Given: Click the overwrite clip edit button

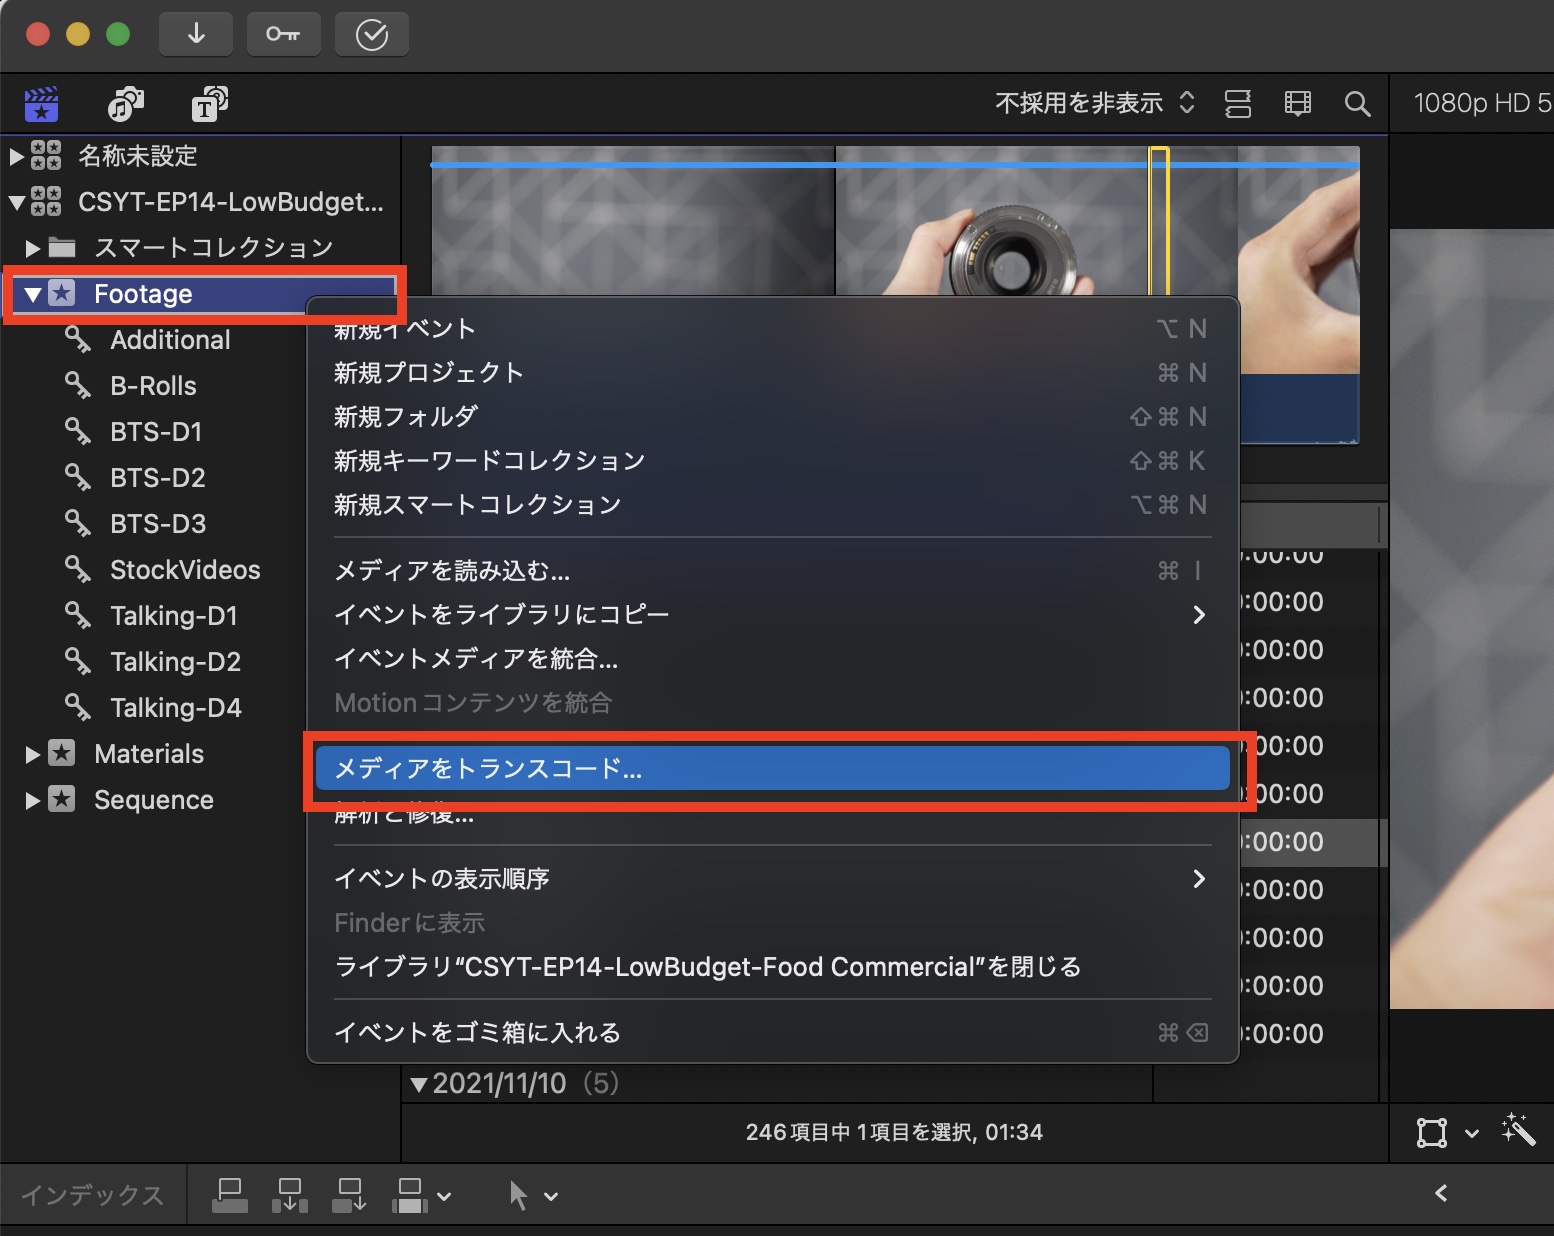Looking at the screenshot, I should coord(410,1194).
